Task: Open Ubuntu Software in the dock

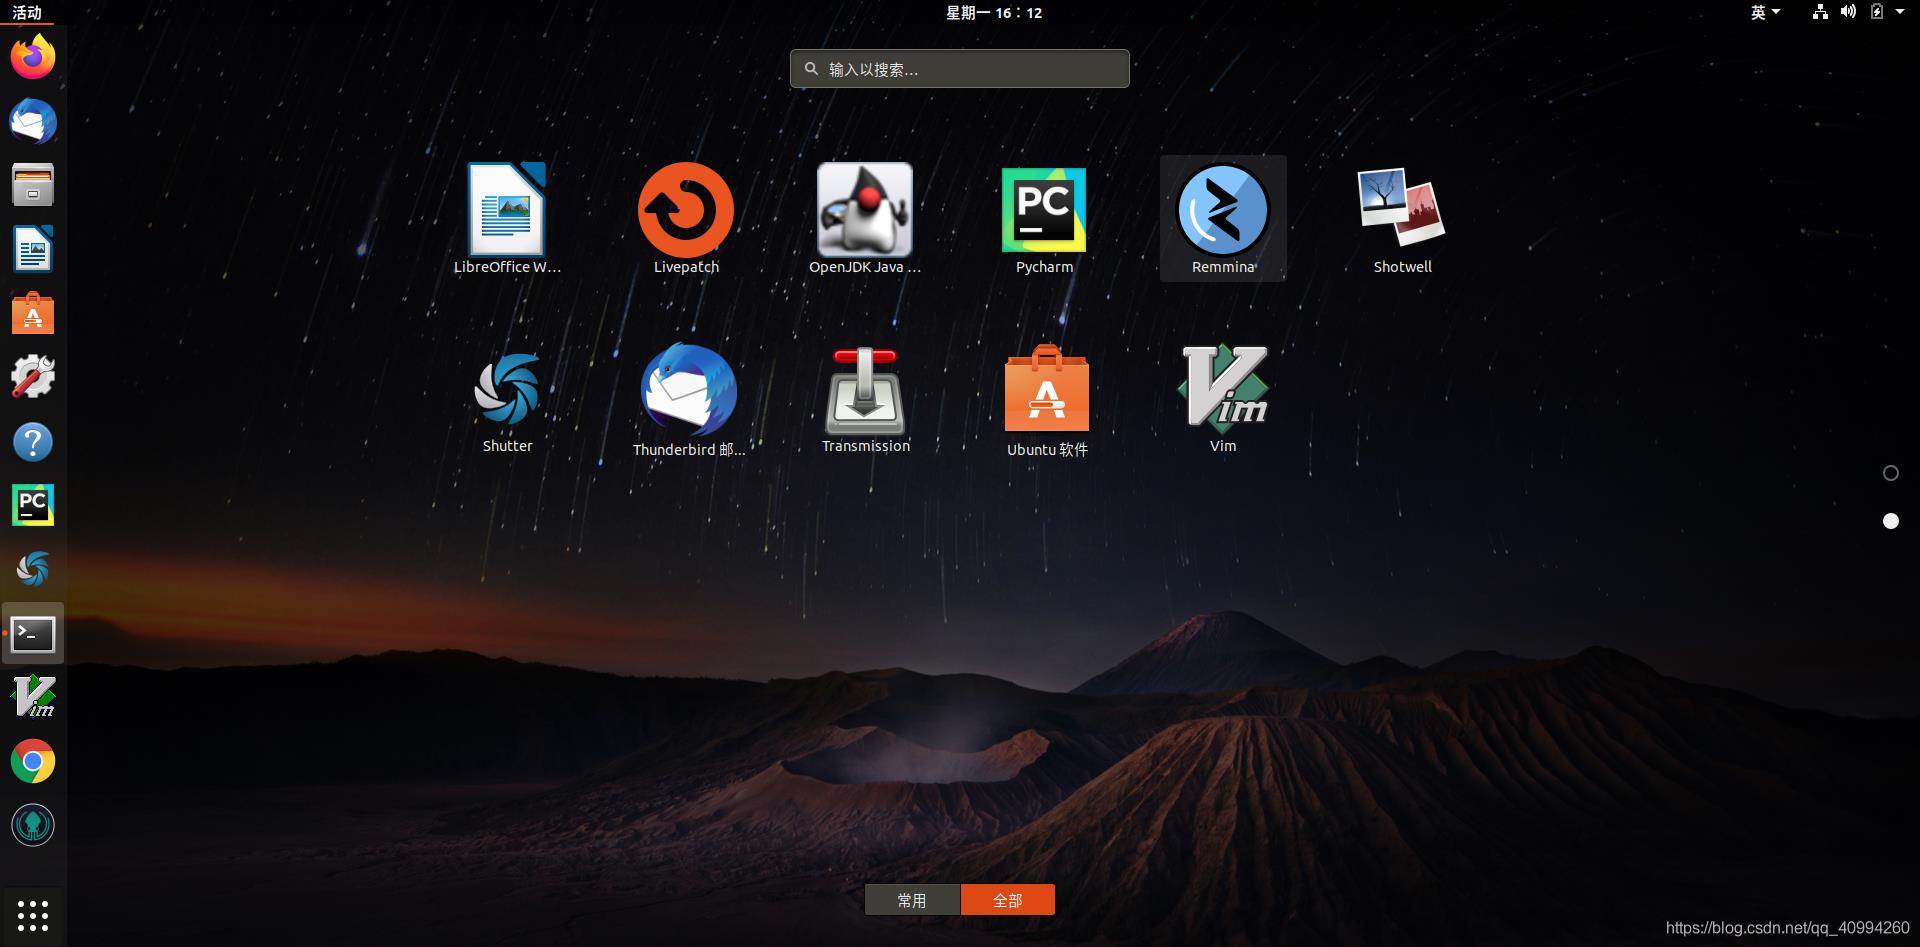Action: tap(33, 313)
